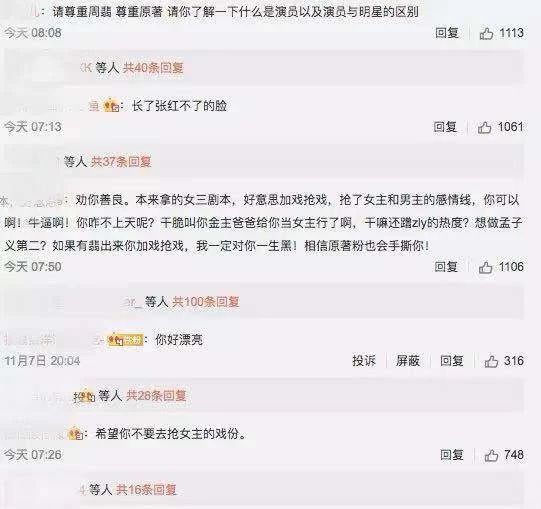This screenshot has width=541, height=509.
Task: Click 回复 on the 07:26 comment
Action: (452, 455)
